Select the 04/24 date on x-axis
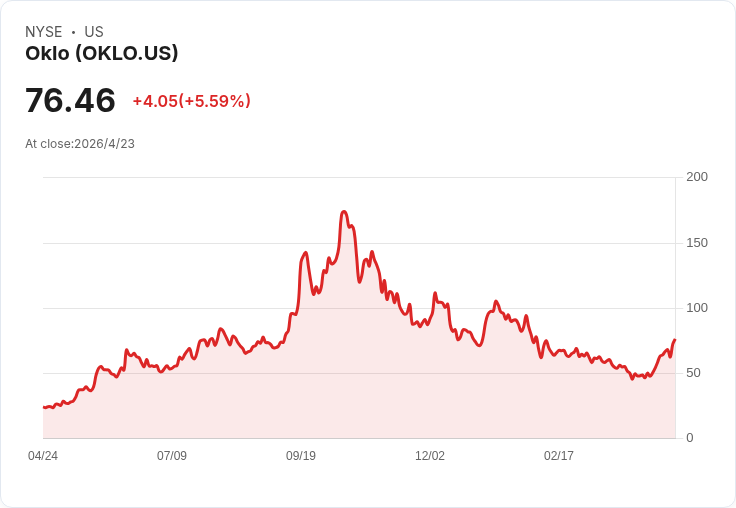736x508 pixels. (43, 456)
